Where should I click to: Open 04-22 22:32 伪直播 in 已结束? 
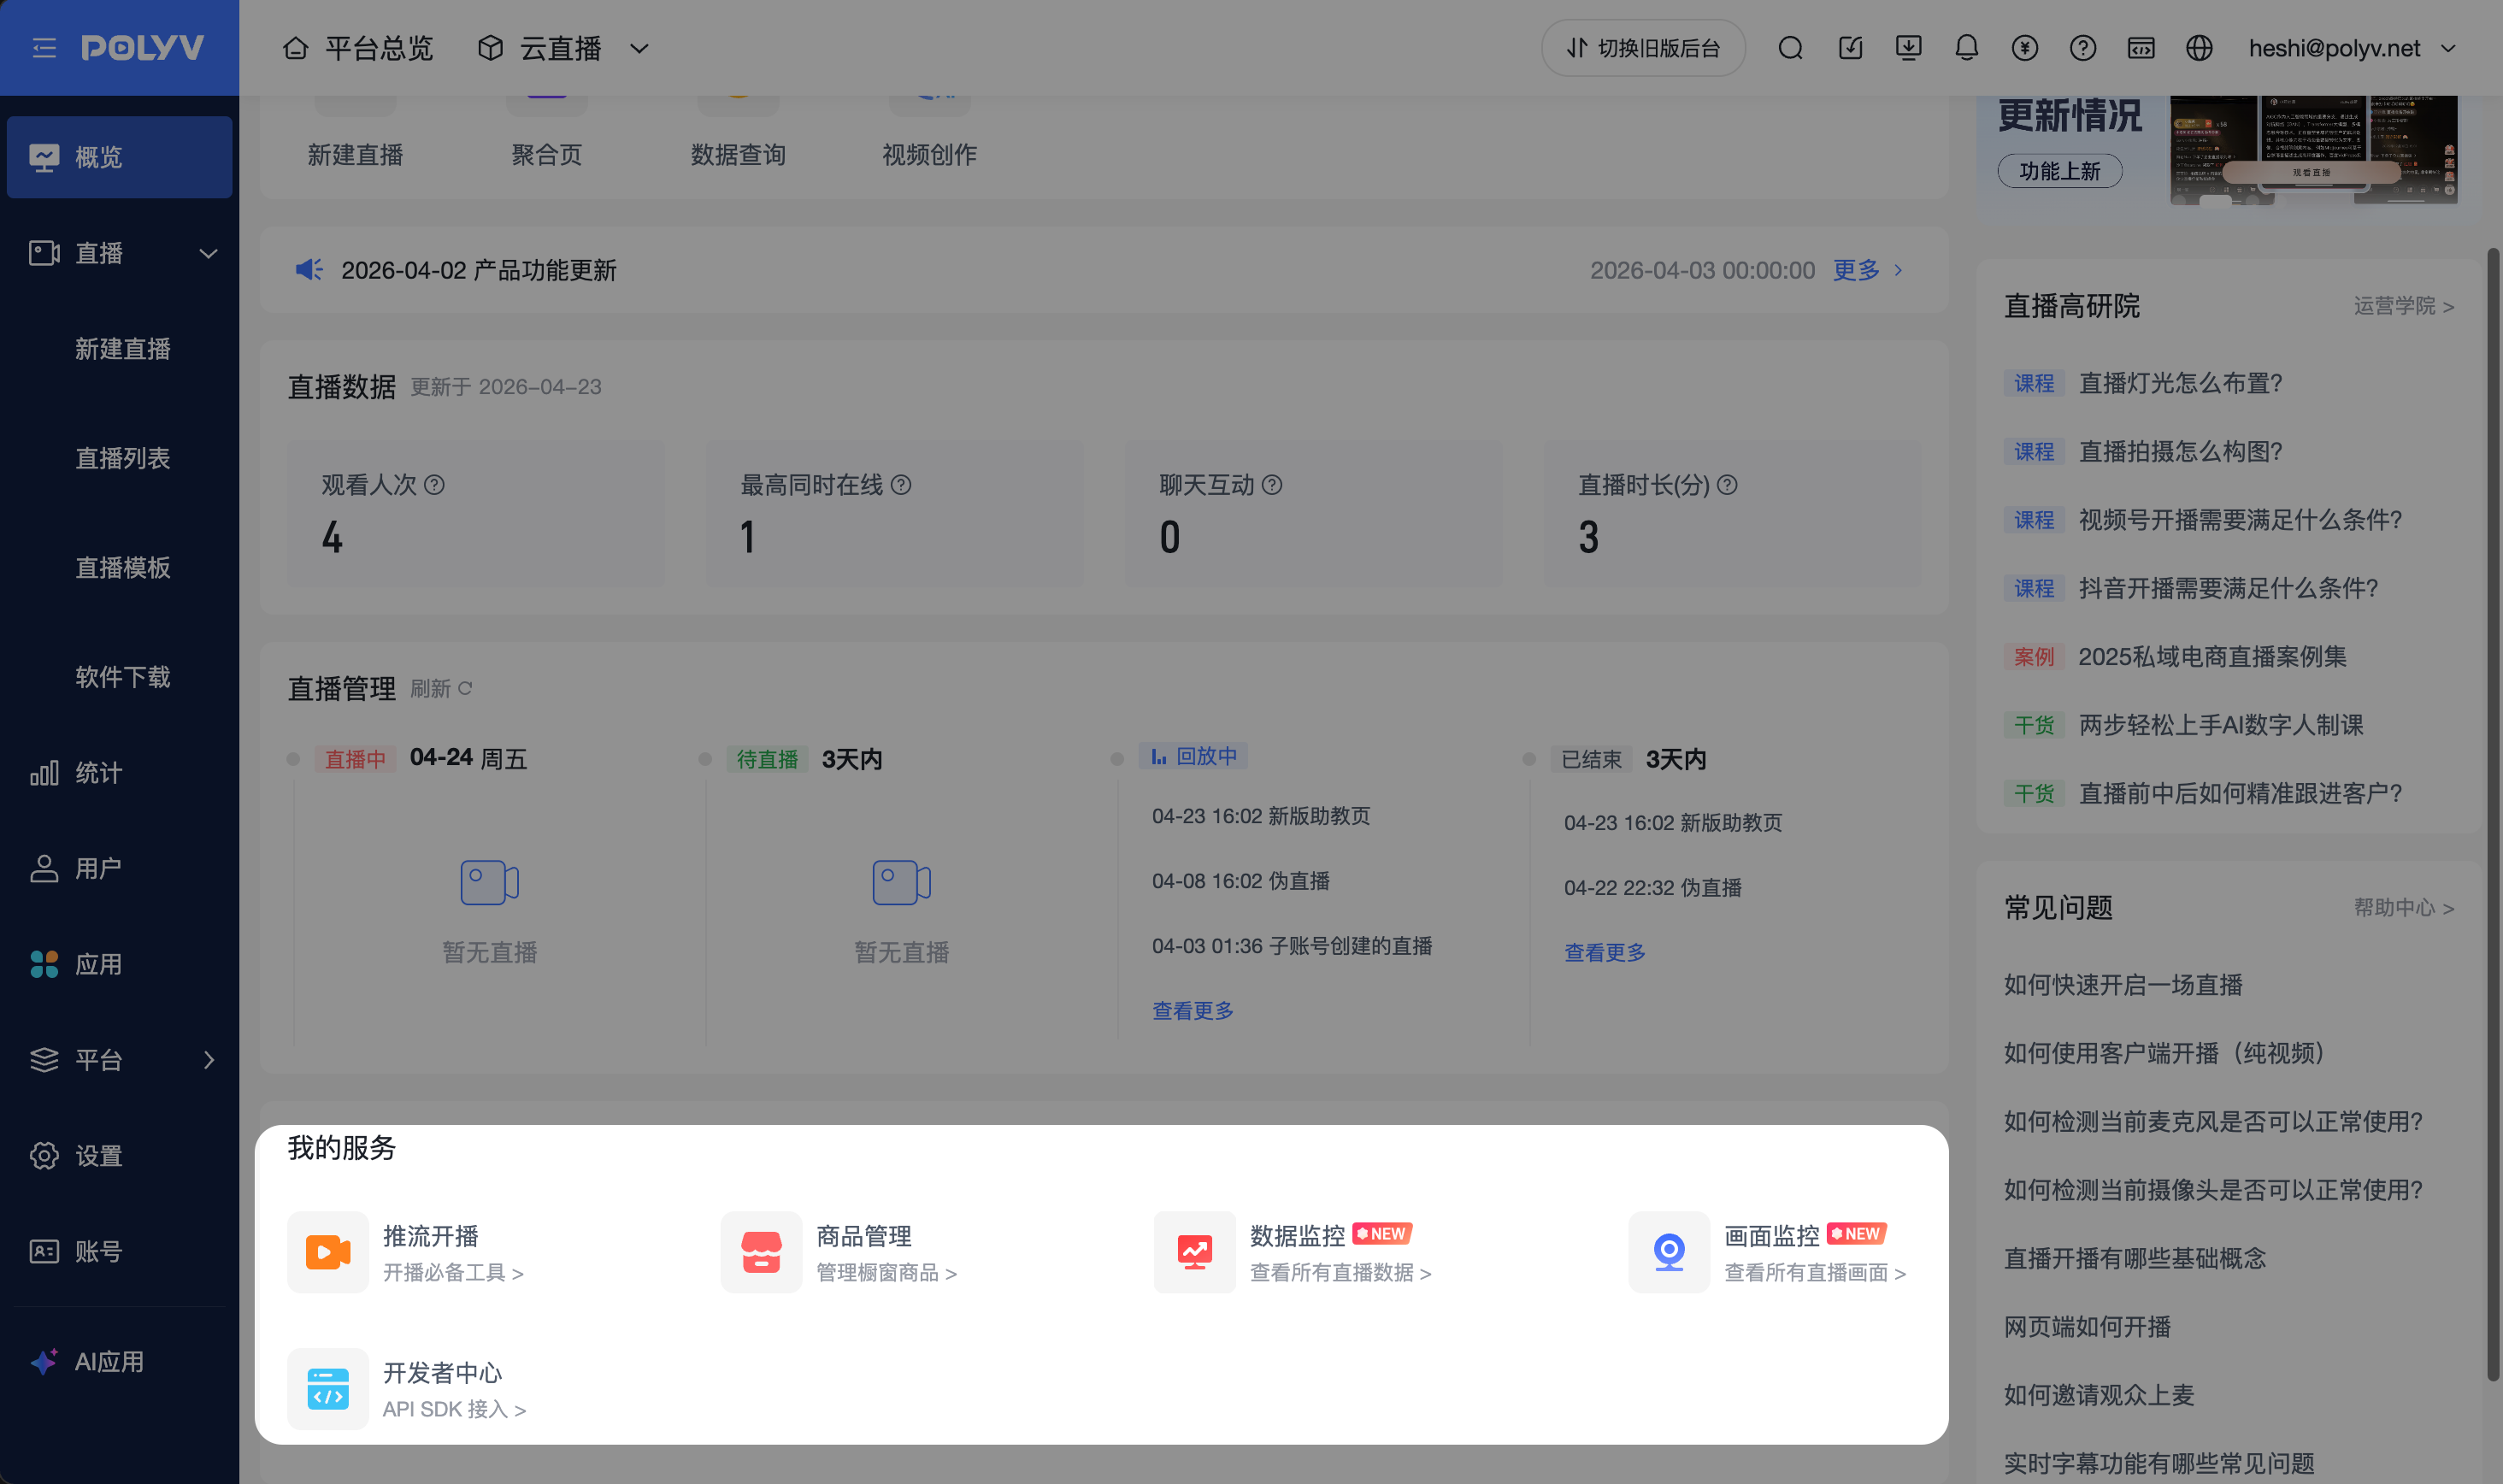click(x=1653, y=888)
